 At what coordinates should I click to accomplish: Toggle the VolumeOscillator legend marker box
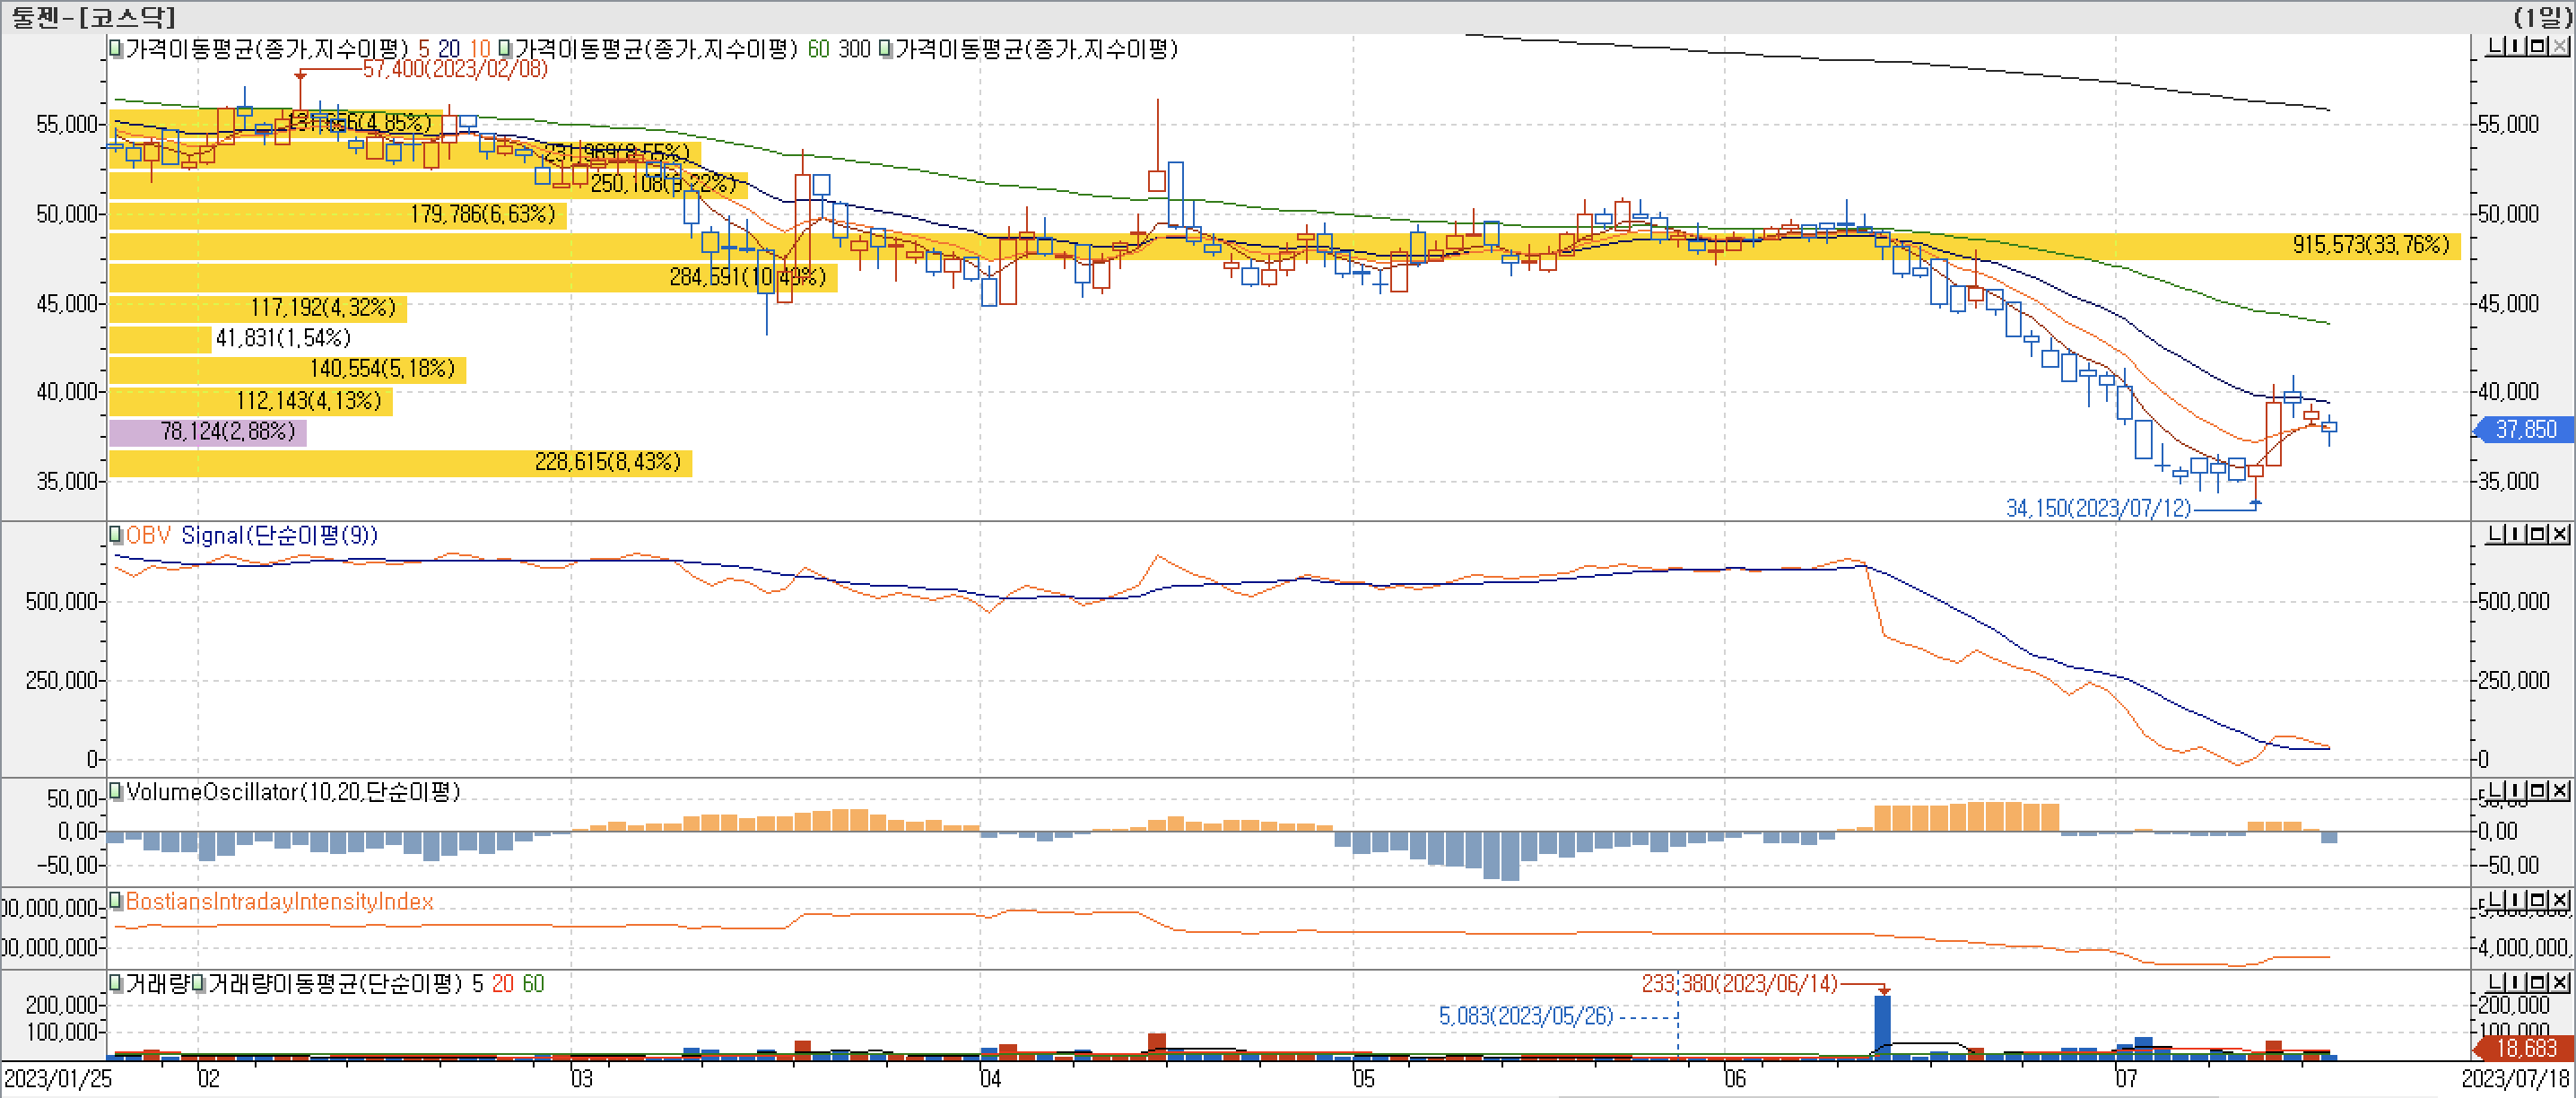(x=116, y=792)
